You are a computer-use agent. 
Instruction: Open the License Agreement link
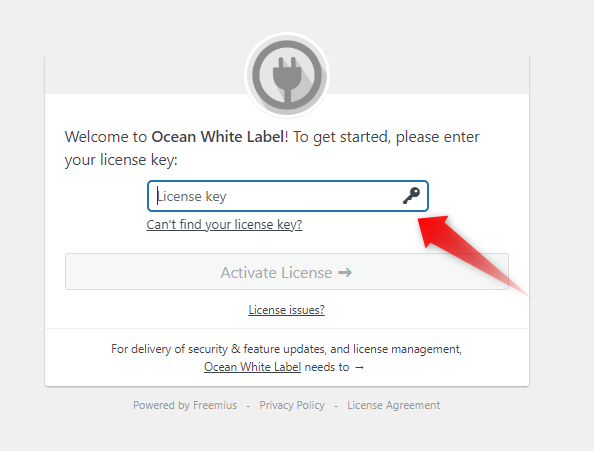coord(394,405)
